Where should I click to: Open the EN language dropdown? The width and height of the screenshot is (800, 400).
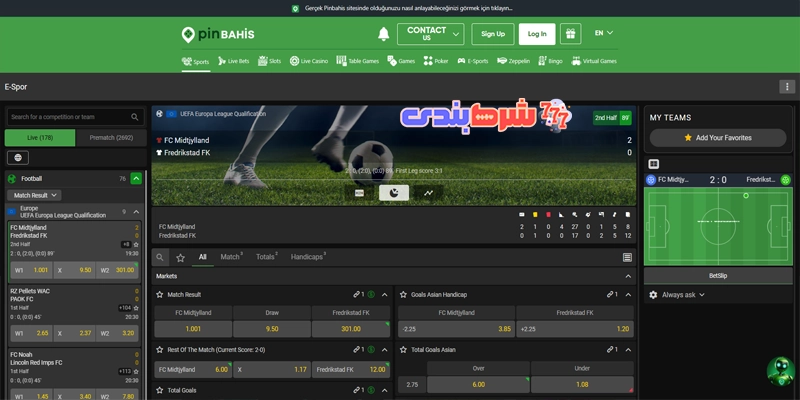click(604, 33)
